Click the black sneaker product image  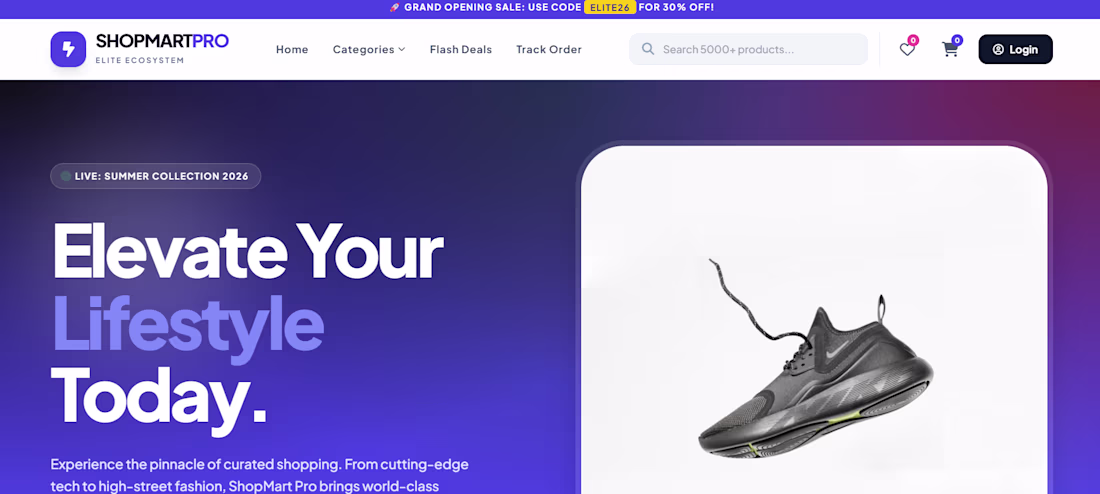(814, 359)
